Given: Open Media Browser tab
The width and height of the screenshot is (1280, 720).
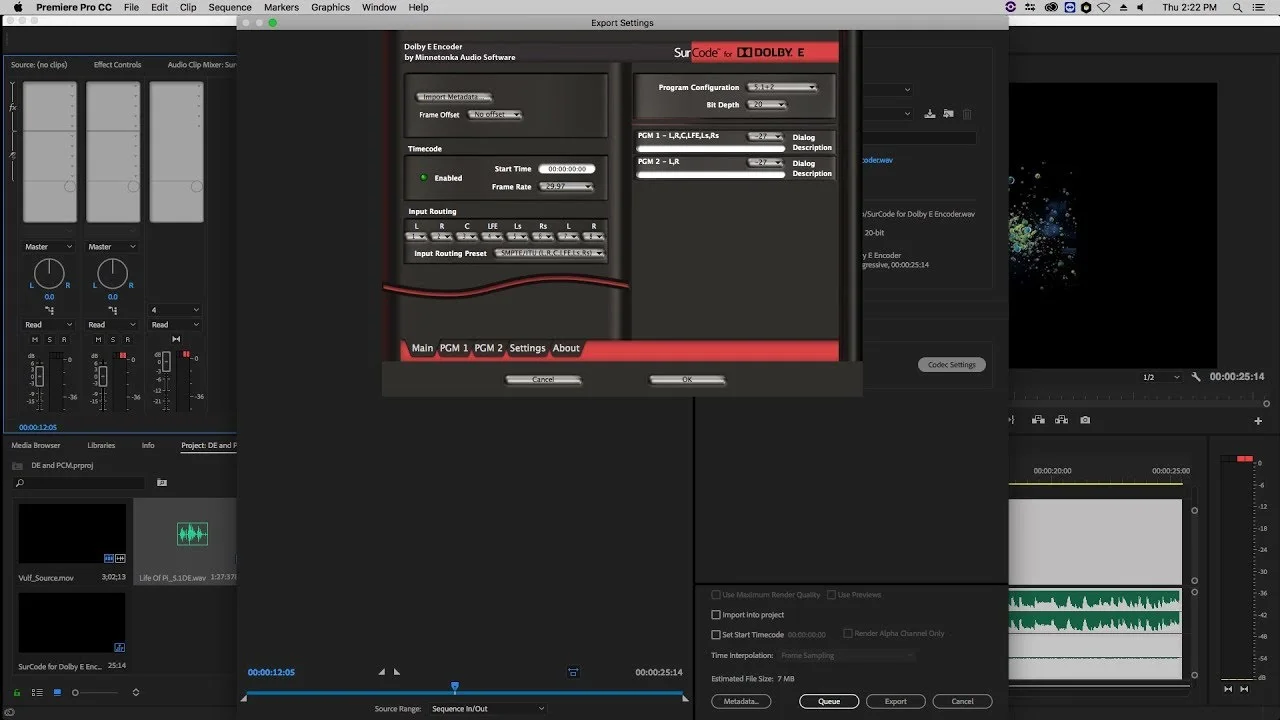Looking at the screenshot, I should (36, 445).
